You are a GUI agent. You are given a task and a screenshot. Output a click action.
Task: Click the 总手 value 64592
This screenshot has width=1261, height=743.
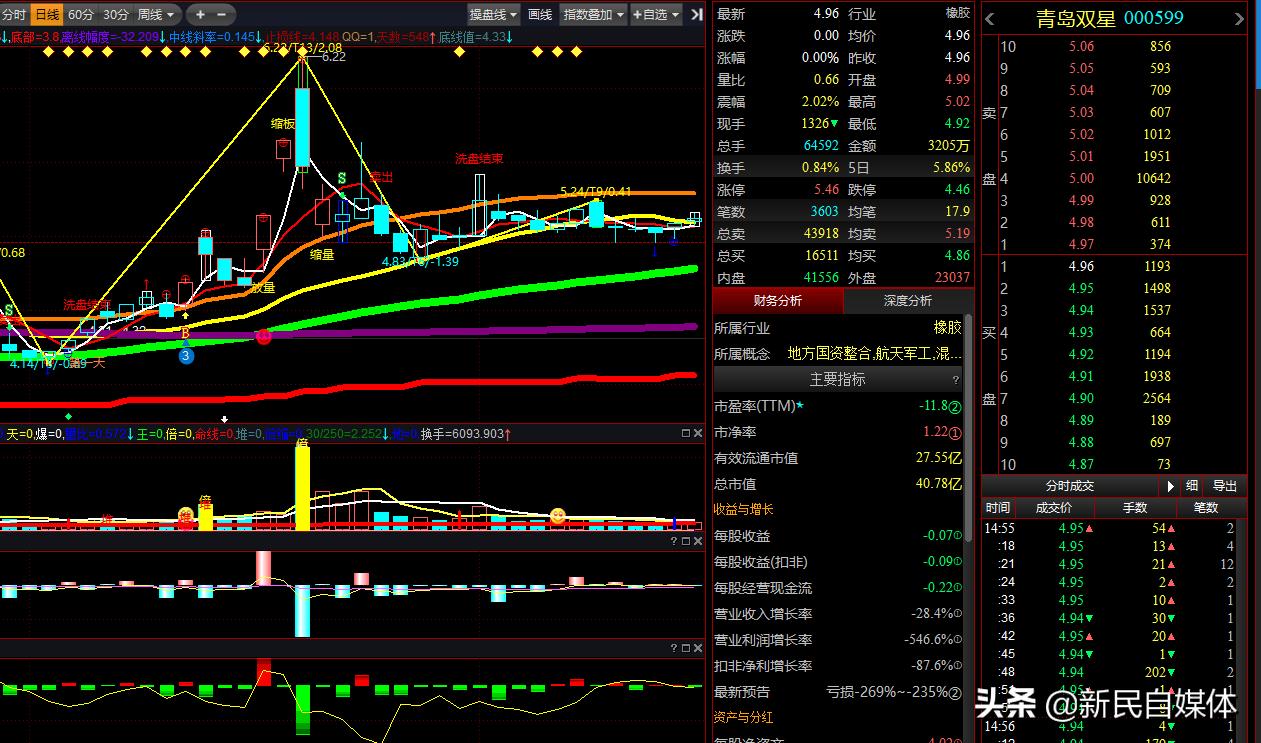821,145
